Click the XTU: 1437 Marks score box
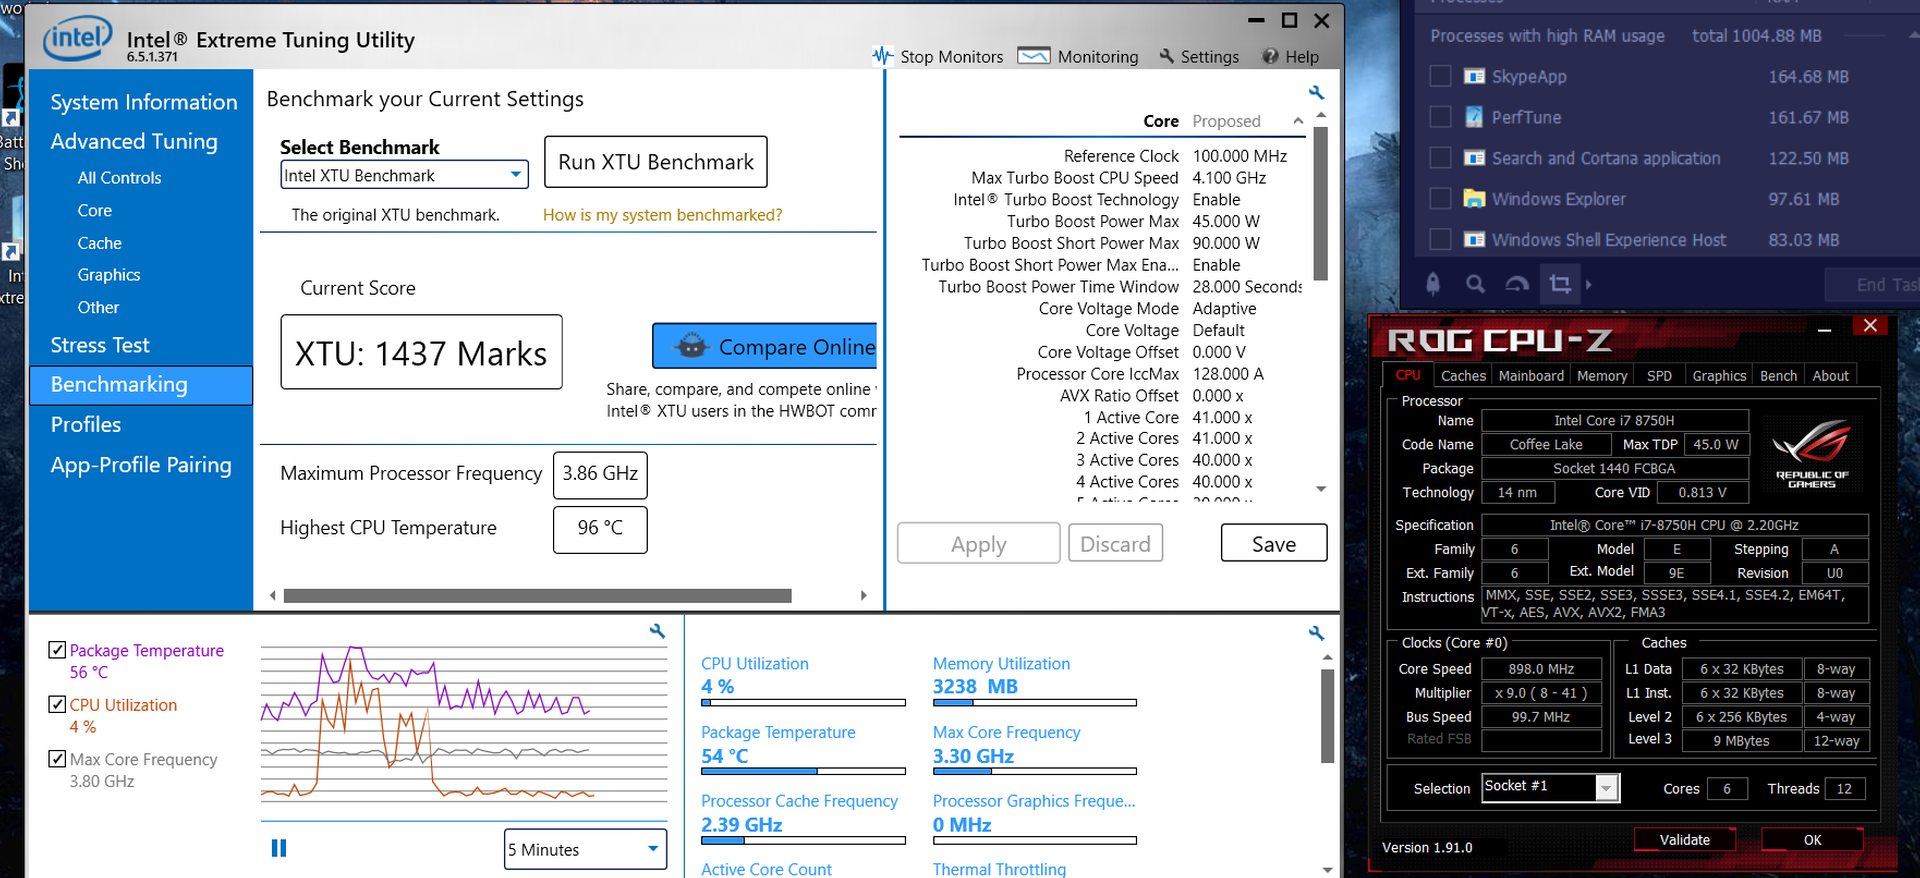This screenshot has width=1920, height=878. point(421,352)
